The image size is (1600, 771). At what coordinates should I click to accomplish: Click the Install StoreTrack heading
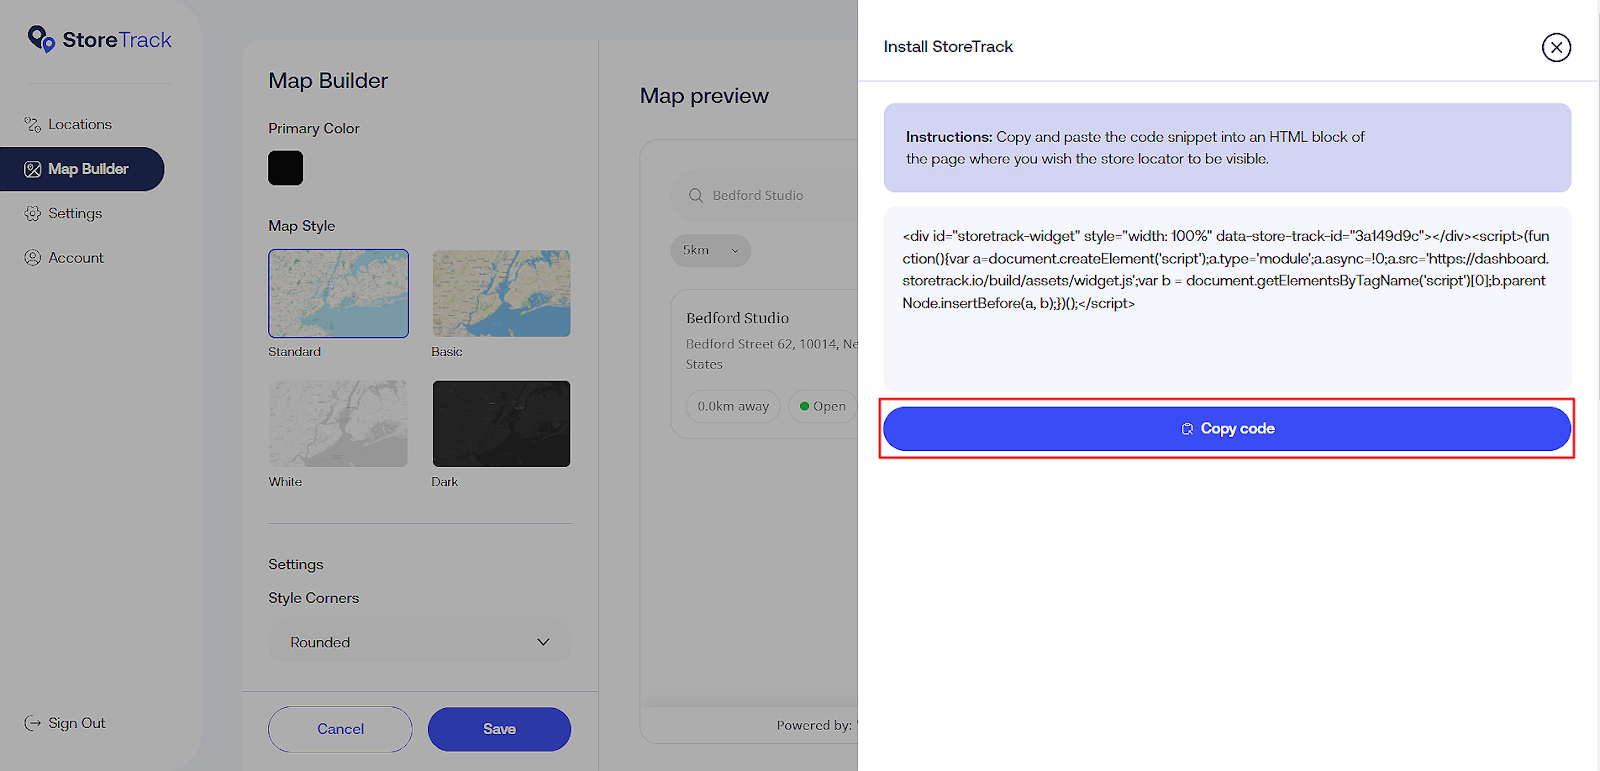coord(948,47)
